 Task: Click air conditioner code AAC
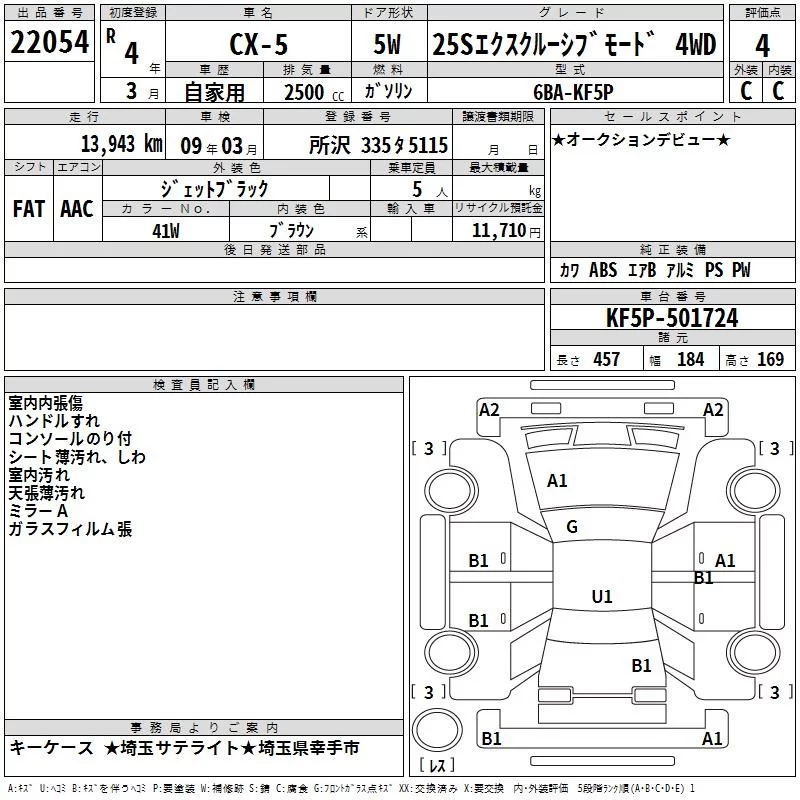[77, 209]
